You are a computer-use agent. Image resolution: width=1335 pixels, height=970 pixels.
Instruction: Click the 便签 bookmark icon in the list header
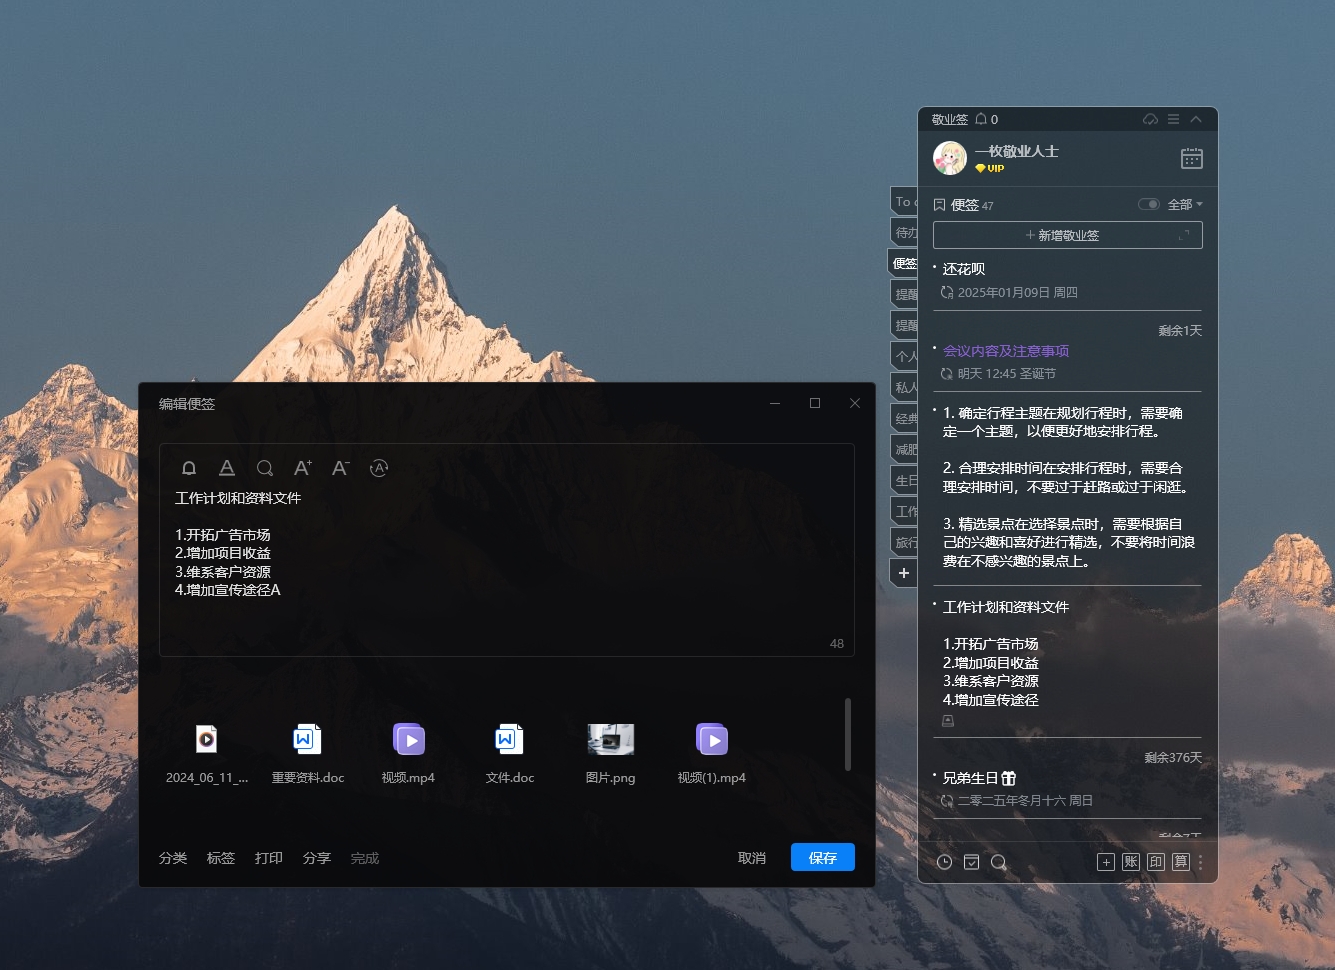(939, 205)
